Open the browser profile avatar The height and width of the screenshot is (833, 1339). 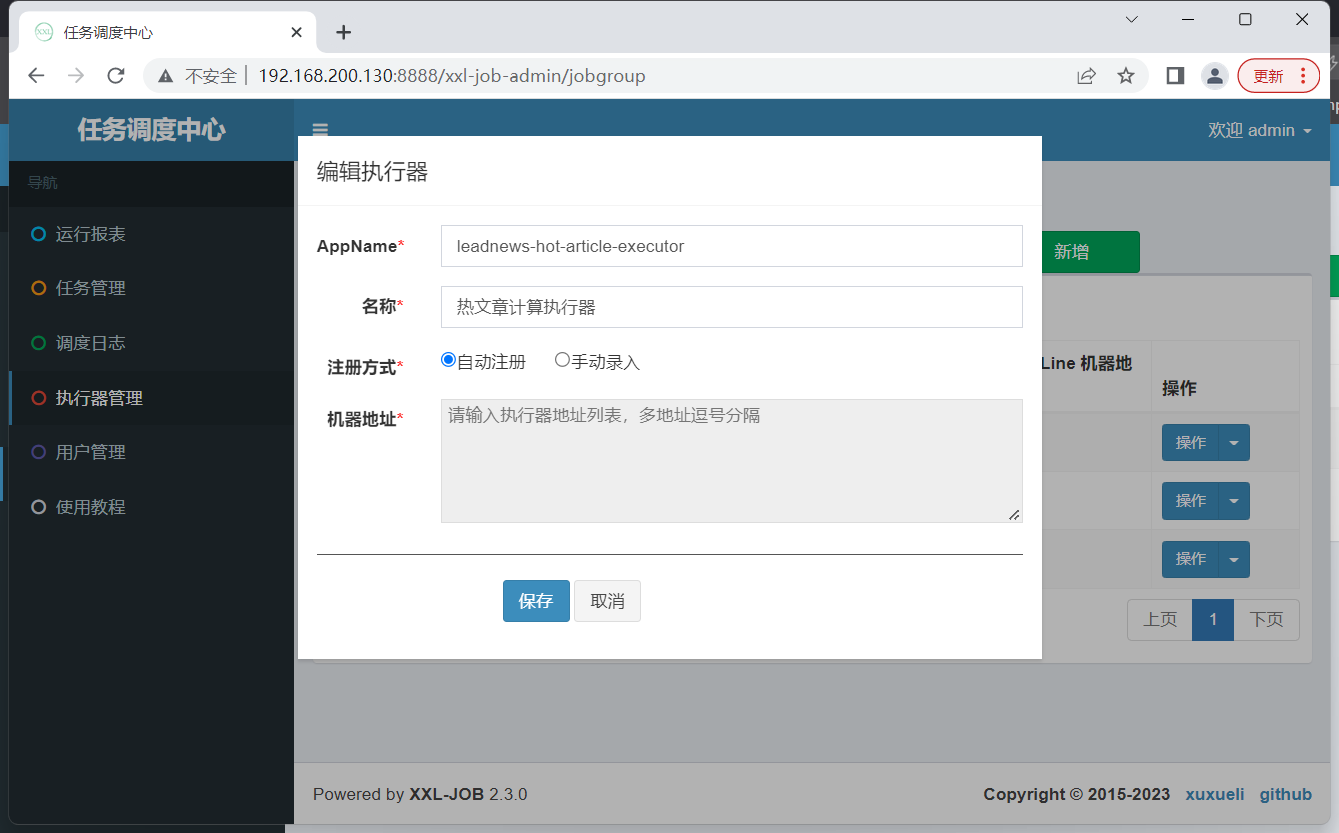coord(1215,76)
